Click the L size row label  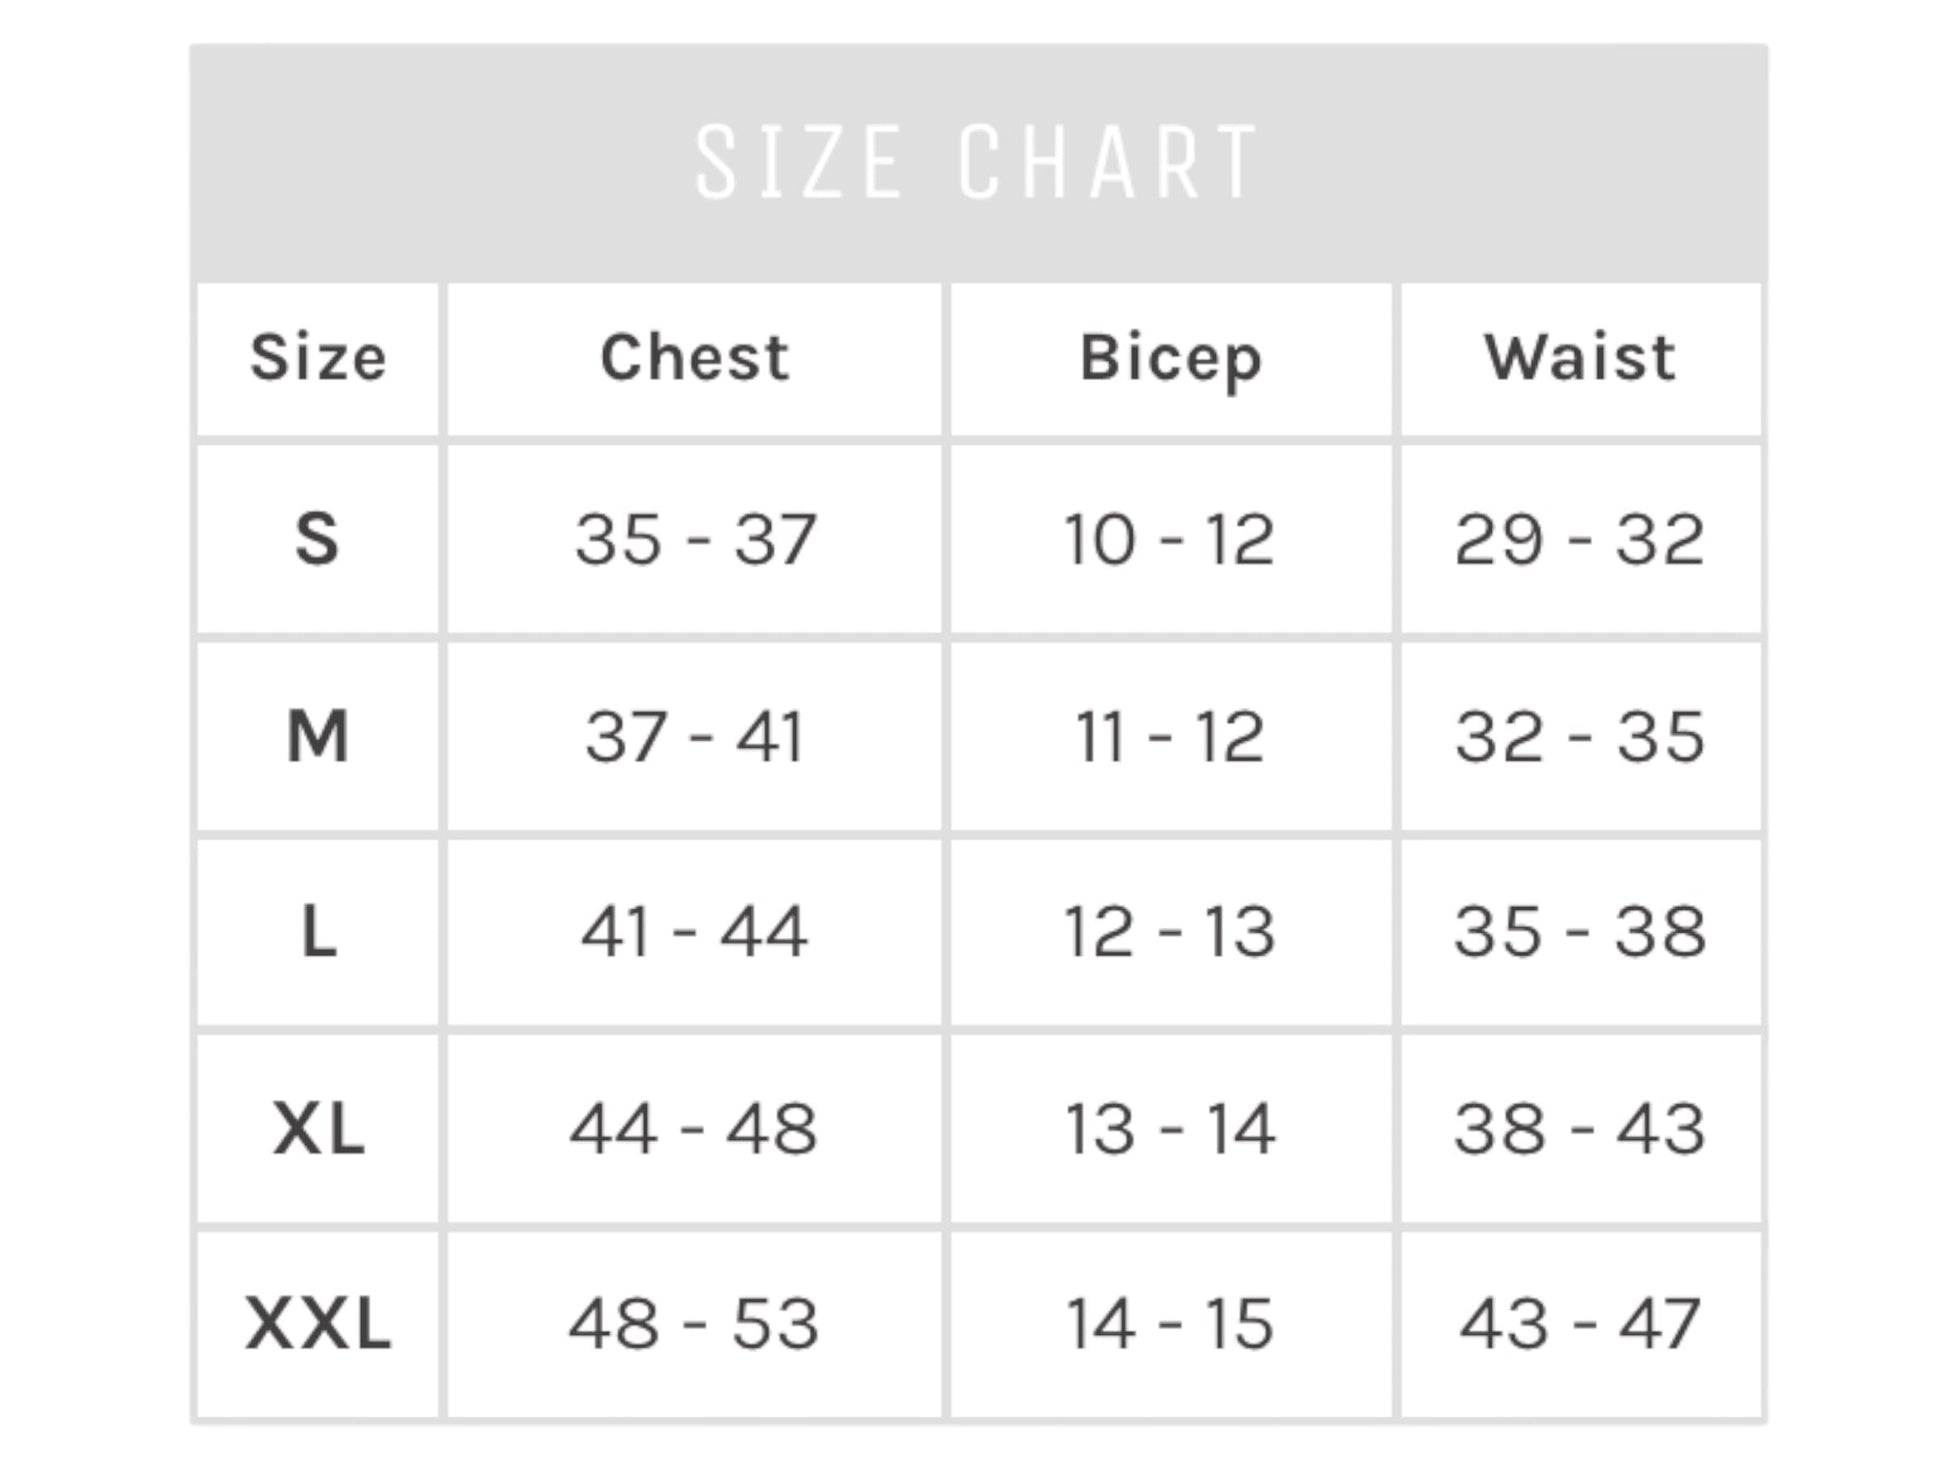[x=319, y=932]
